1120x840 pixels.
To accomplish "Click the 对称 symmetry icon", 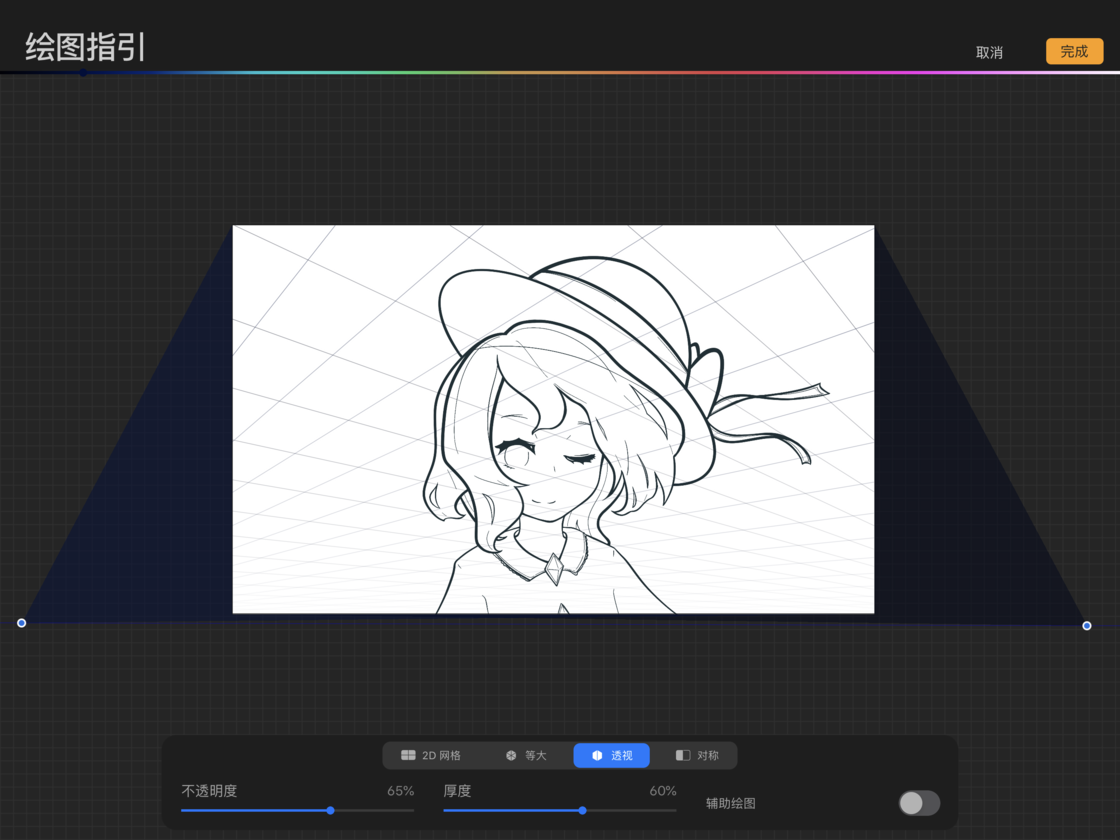I will pos(683,755).
